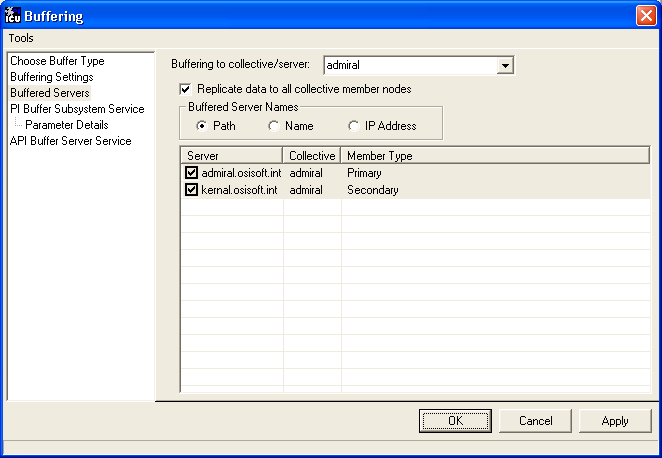
Task: Select Choose Buffer Type in the tree
Action: [x=57, y=61]
